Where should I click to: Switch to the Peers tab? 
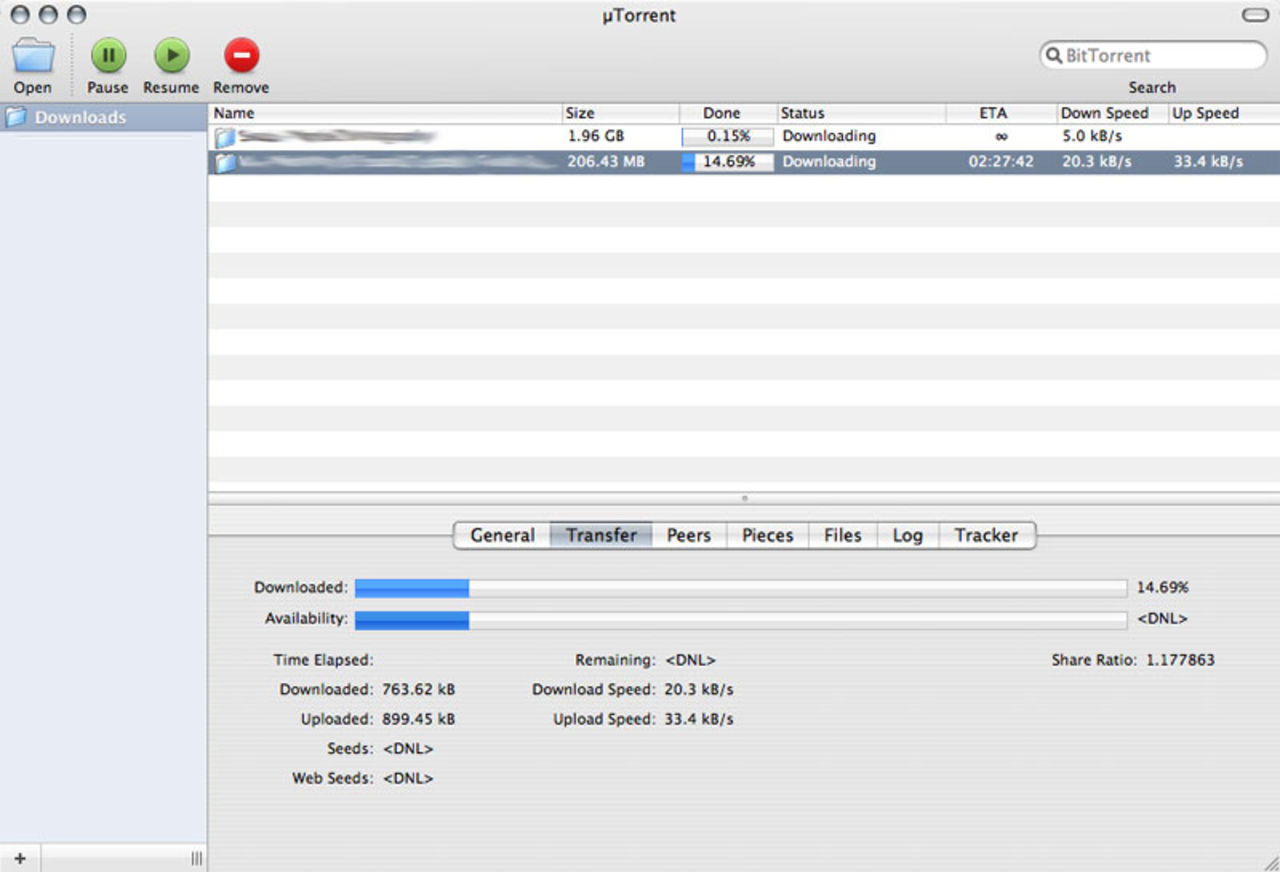[x=688, y=535]
